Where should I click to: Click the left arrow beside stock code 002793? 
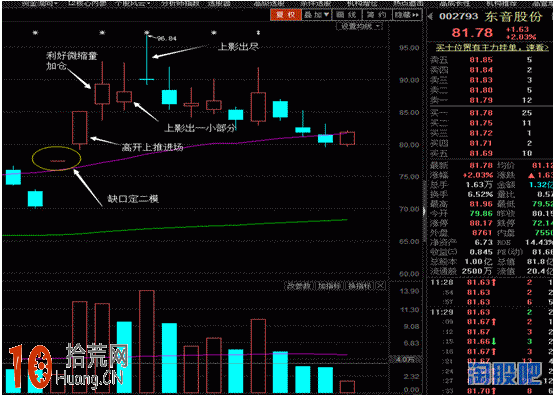pyautogui.click(x=430, y=16)
